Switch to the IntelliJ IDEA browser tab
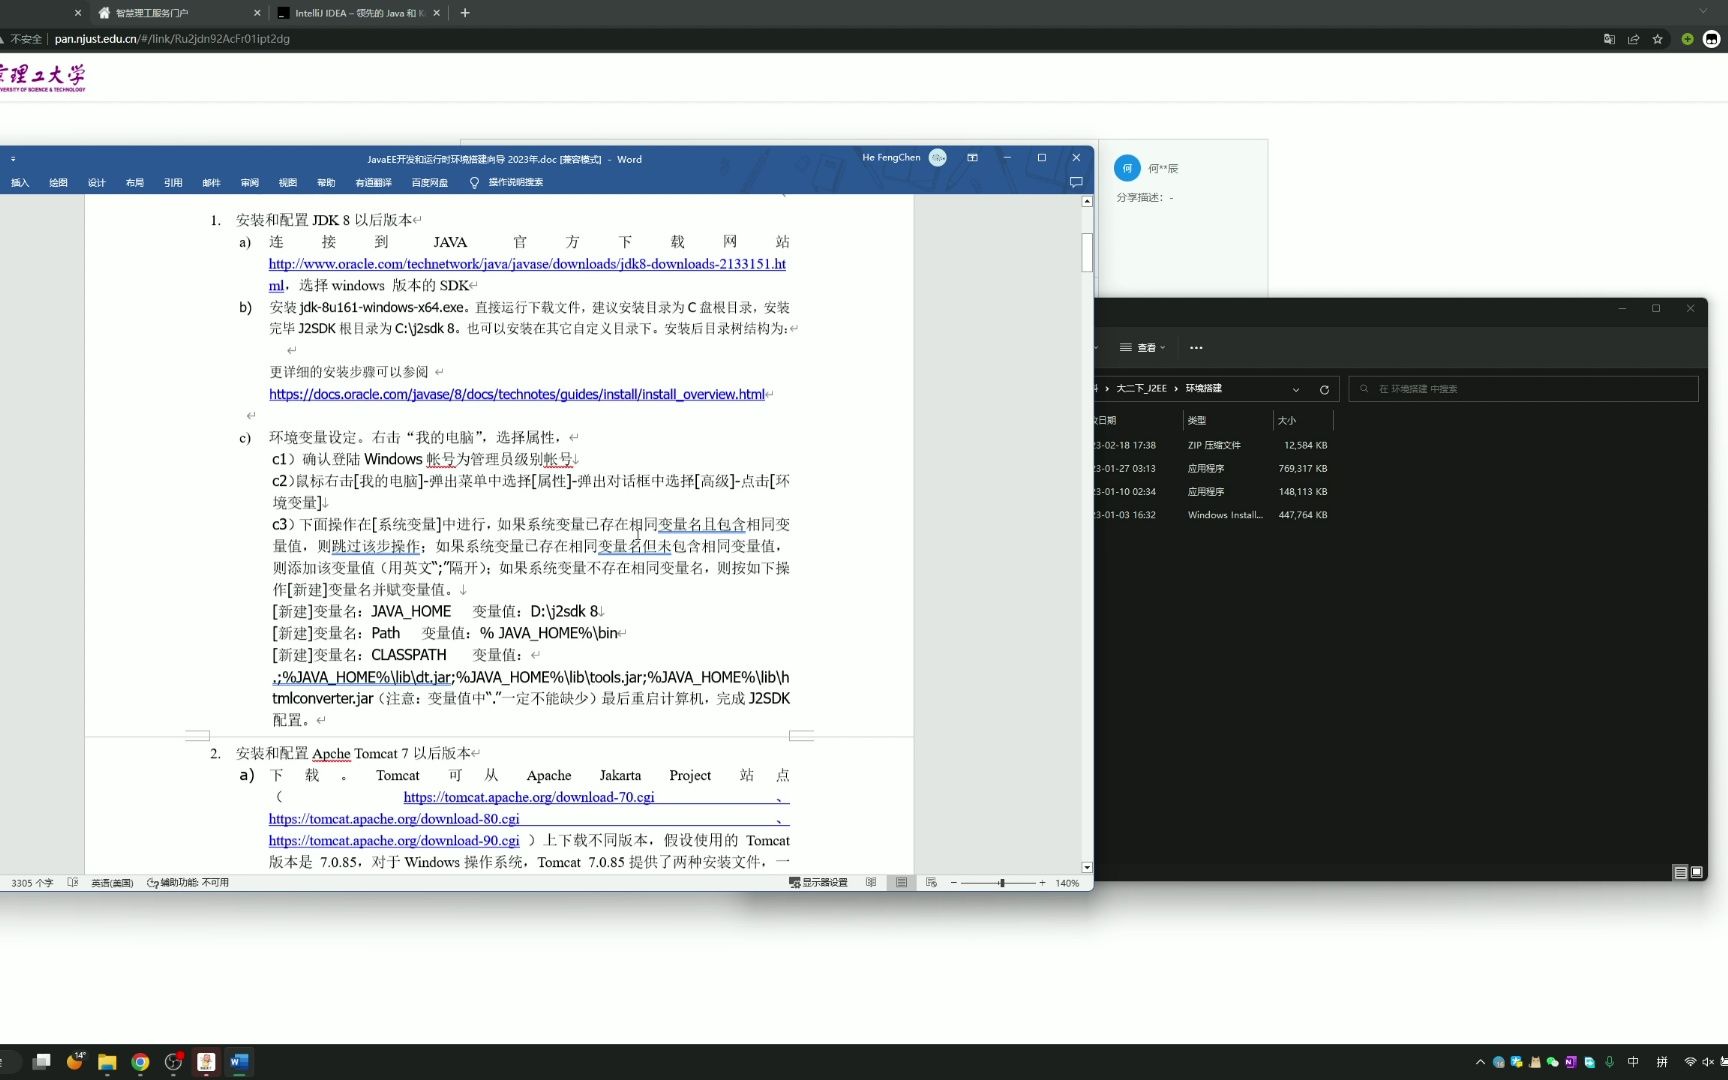Screen dimensions: 1728x1080 coord(356,13)
